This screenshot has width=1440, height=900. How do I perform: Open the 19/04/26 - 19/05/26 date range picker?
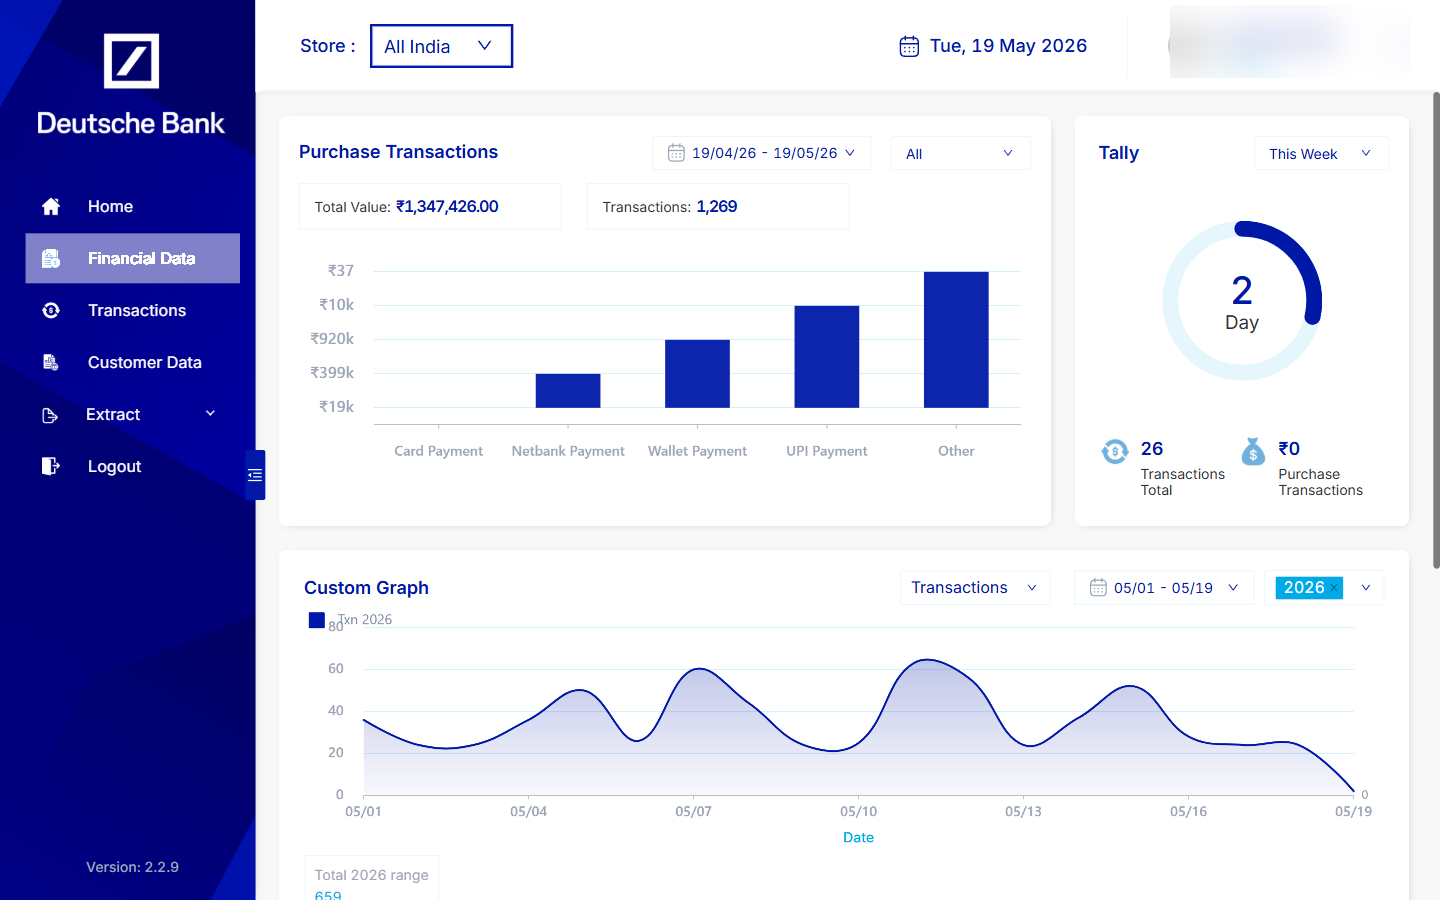point(761,153)
